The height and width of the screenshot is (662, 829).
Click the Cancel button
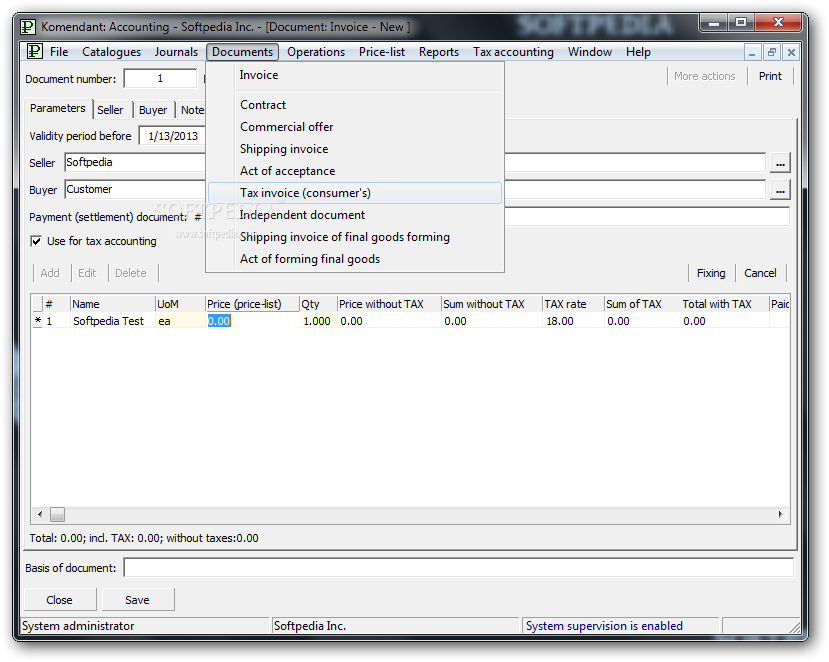tap(760, 273)
